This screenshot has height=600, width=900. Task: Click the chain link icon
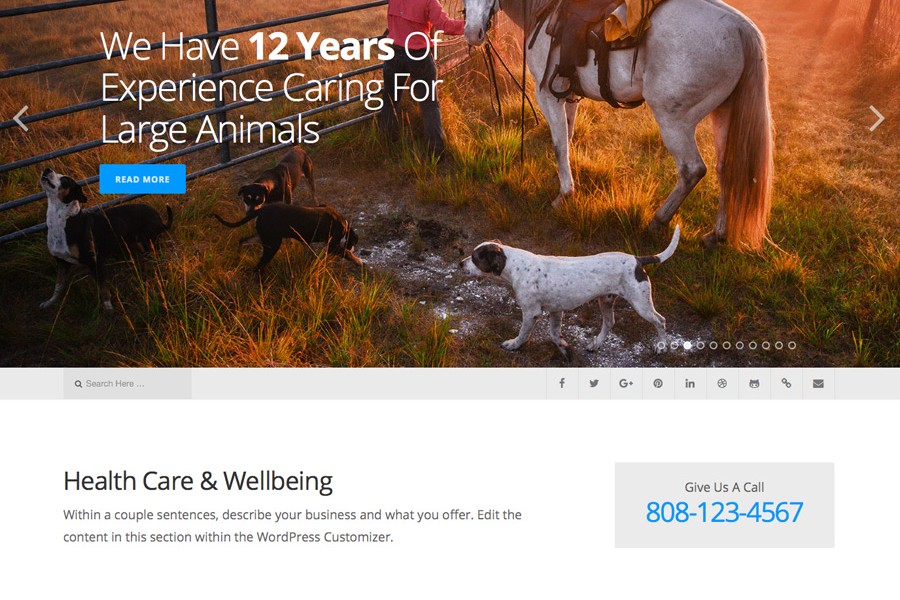[786, 384]
